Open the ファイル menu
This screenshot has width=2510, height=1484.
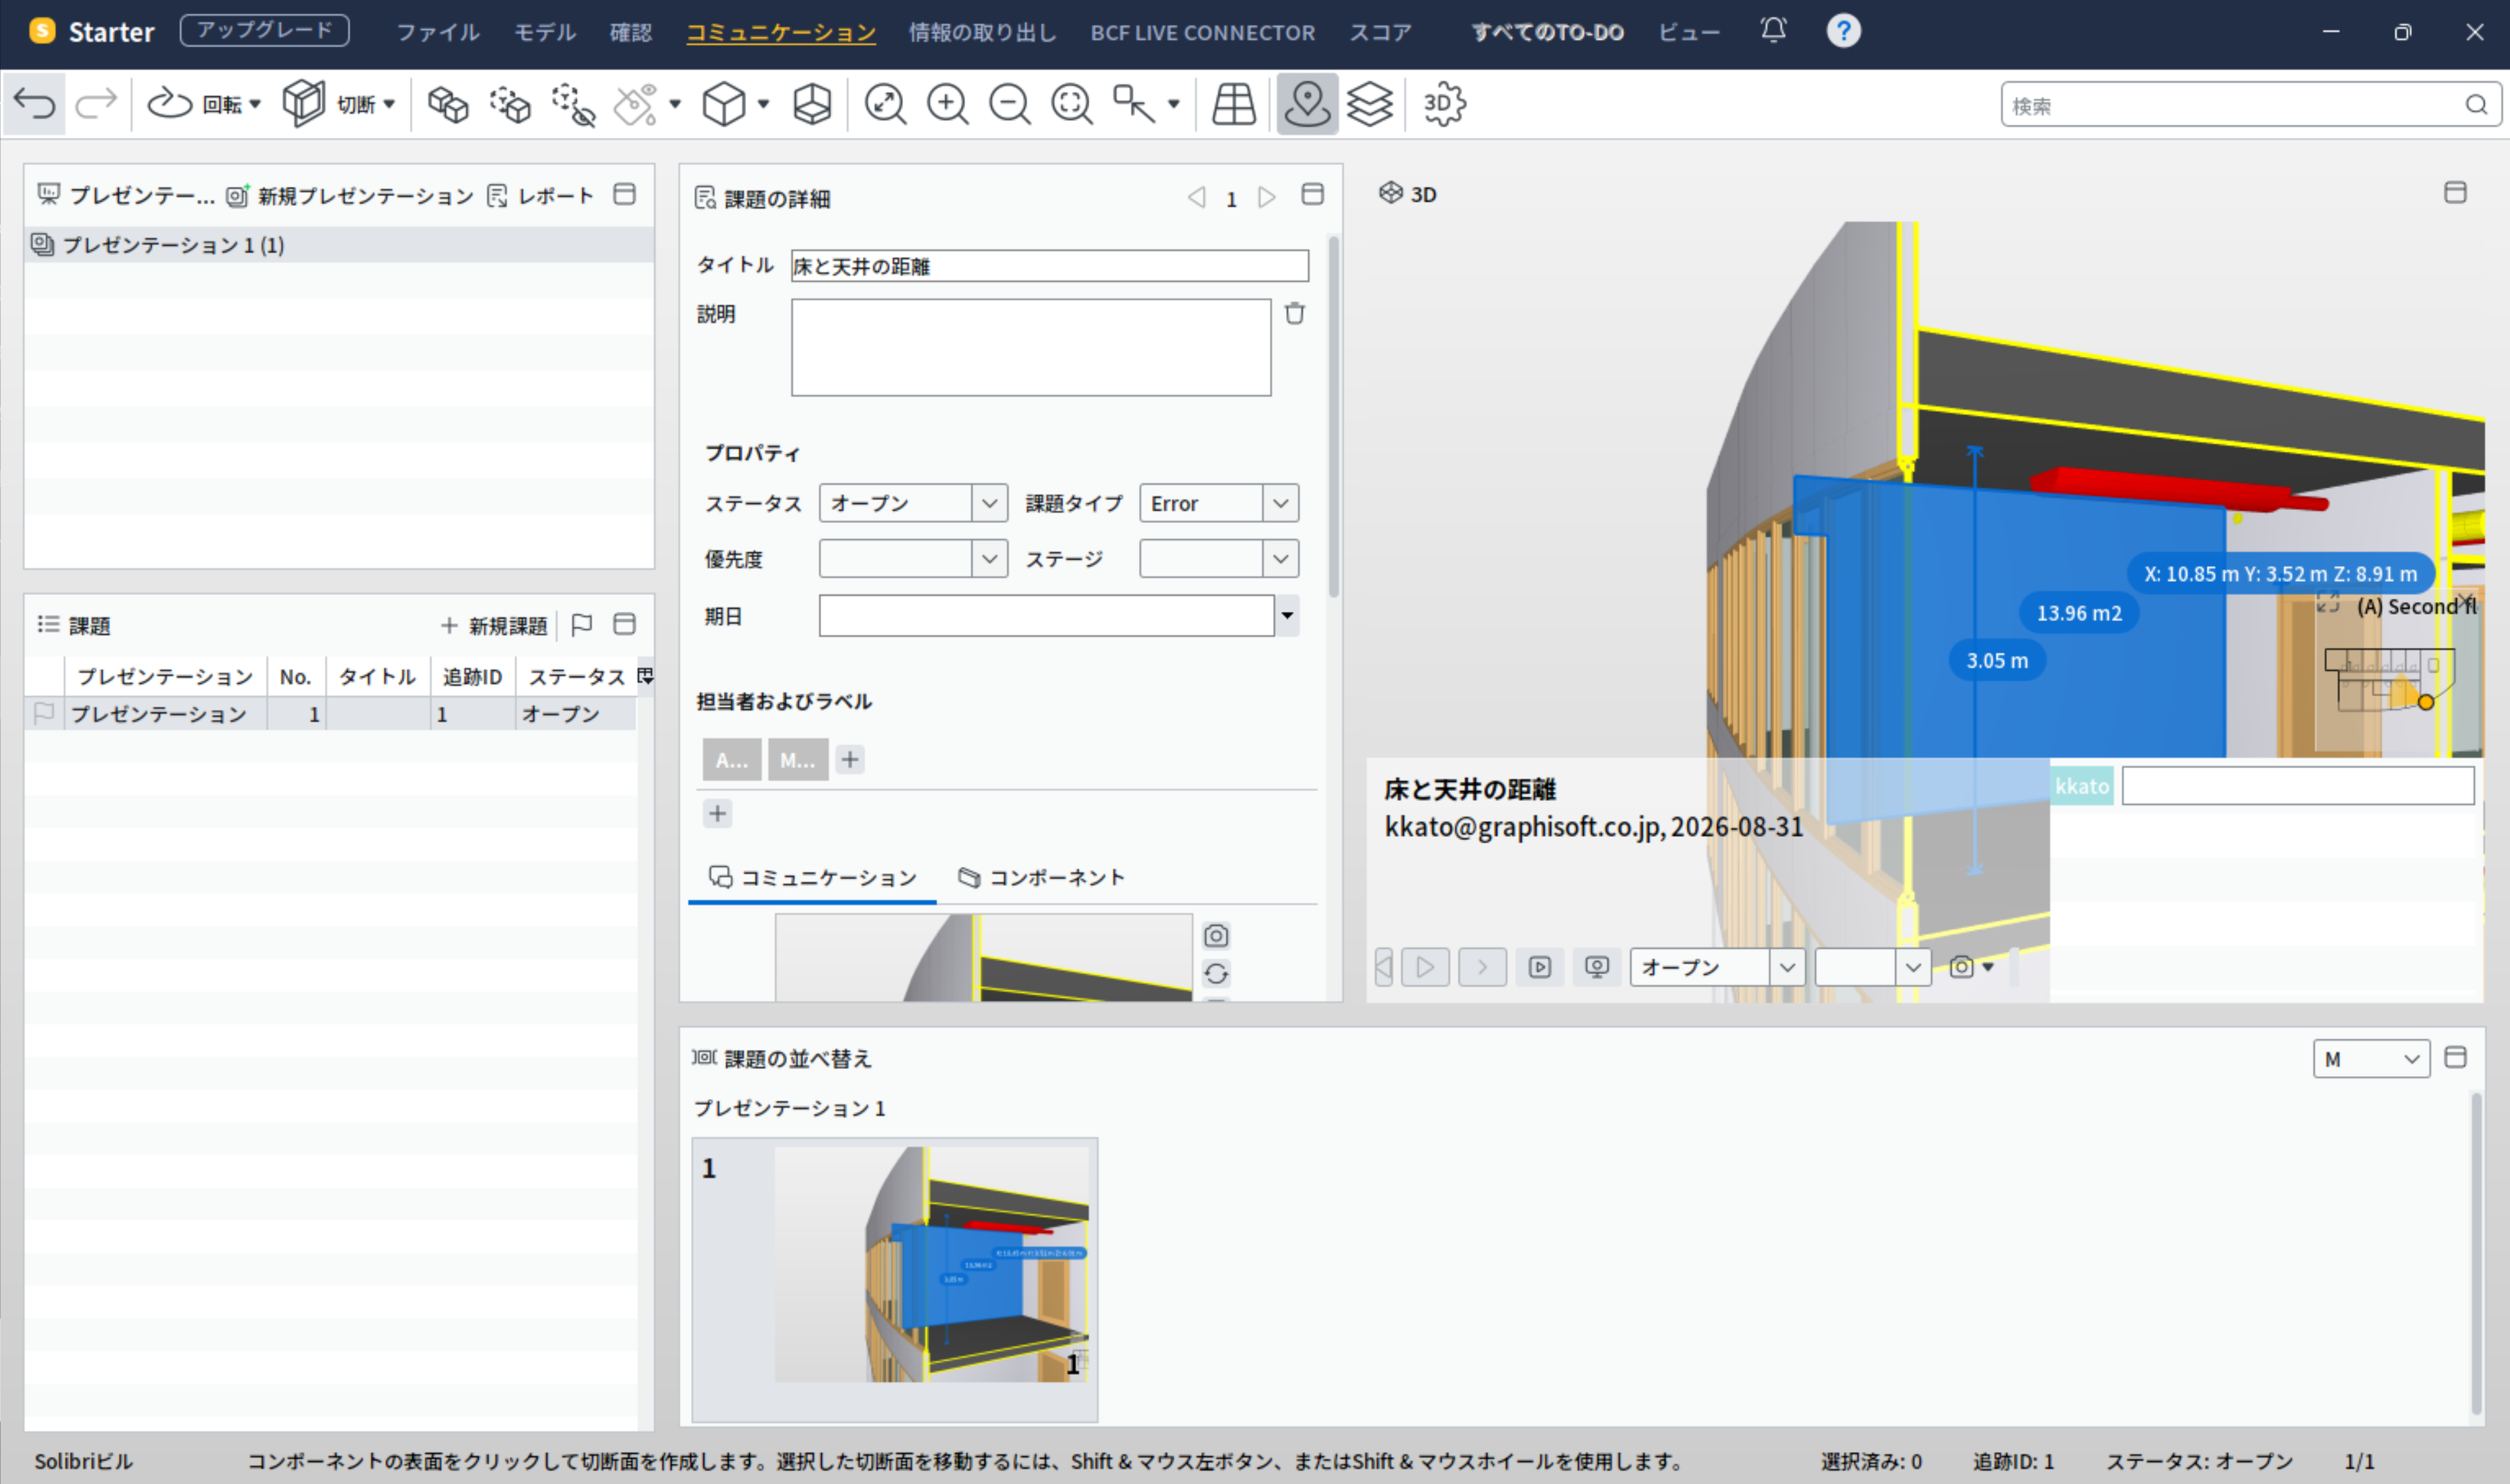tap(438, 32)
